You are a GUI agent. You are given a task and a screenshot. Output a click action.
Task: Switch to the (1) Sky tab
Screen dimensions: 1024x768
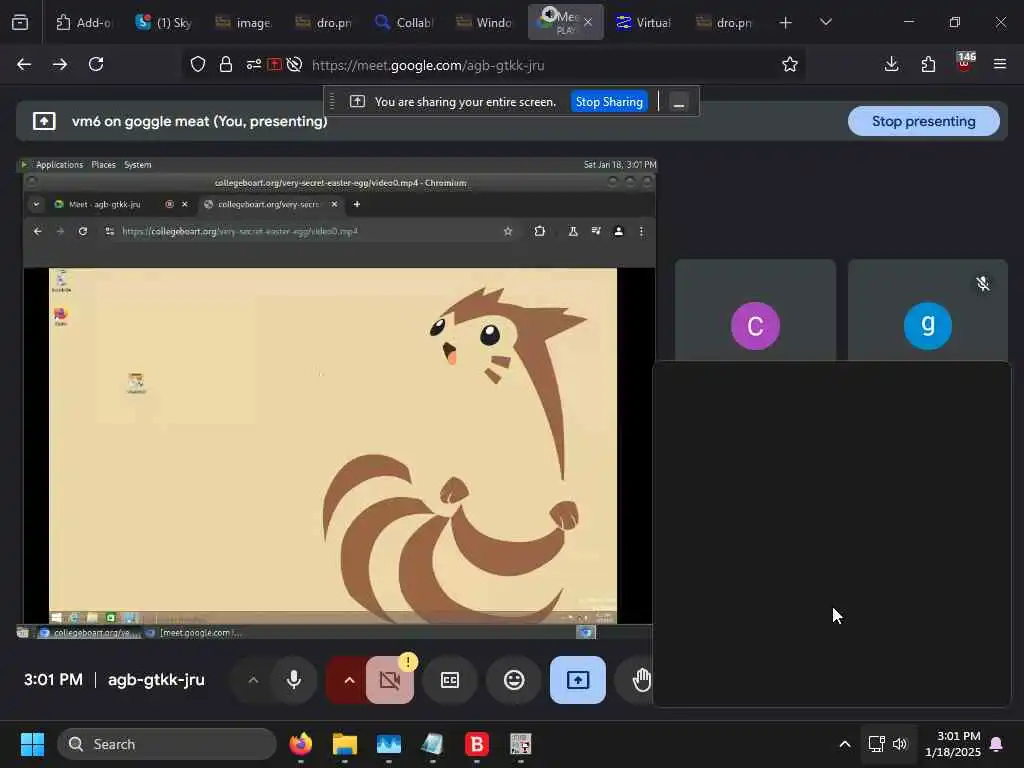(163, 22)
